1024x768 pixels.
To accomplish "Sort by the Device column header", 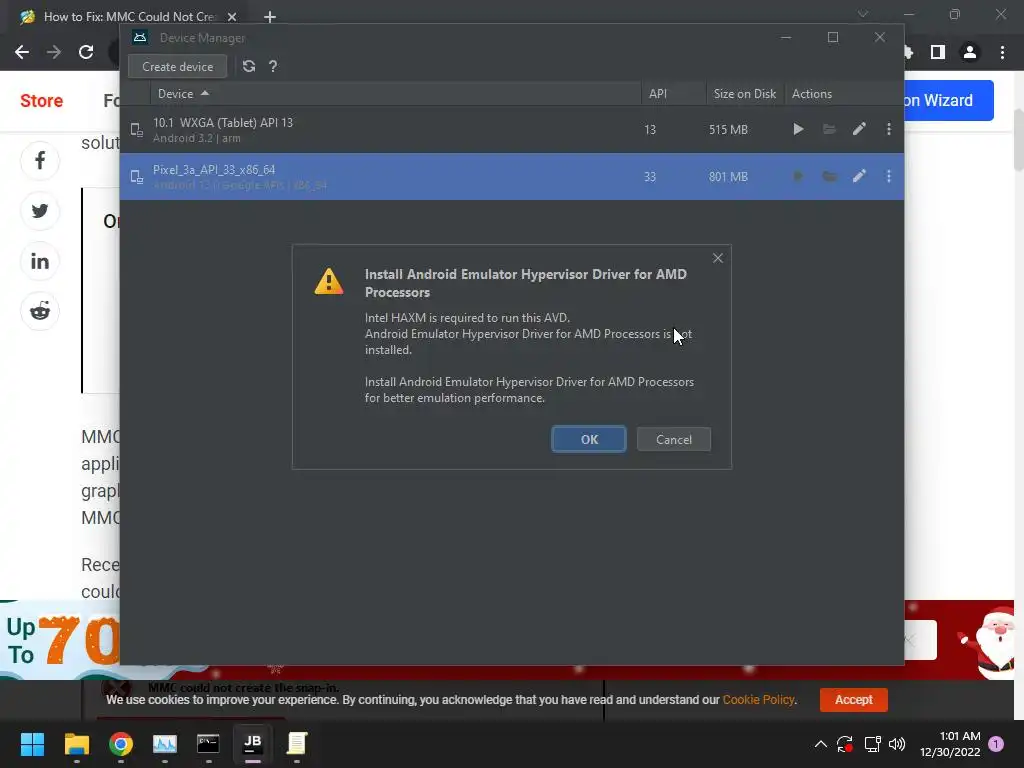I will pyautogui.click(x=396, y=94).
